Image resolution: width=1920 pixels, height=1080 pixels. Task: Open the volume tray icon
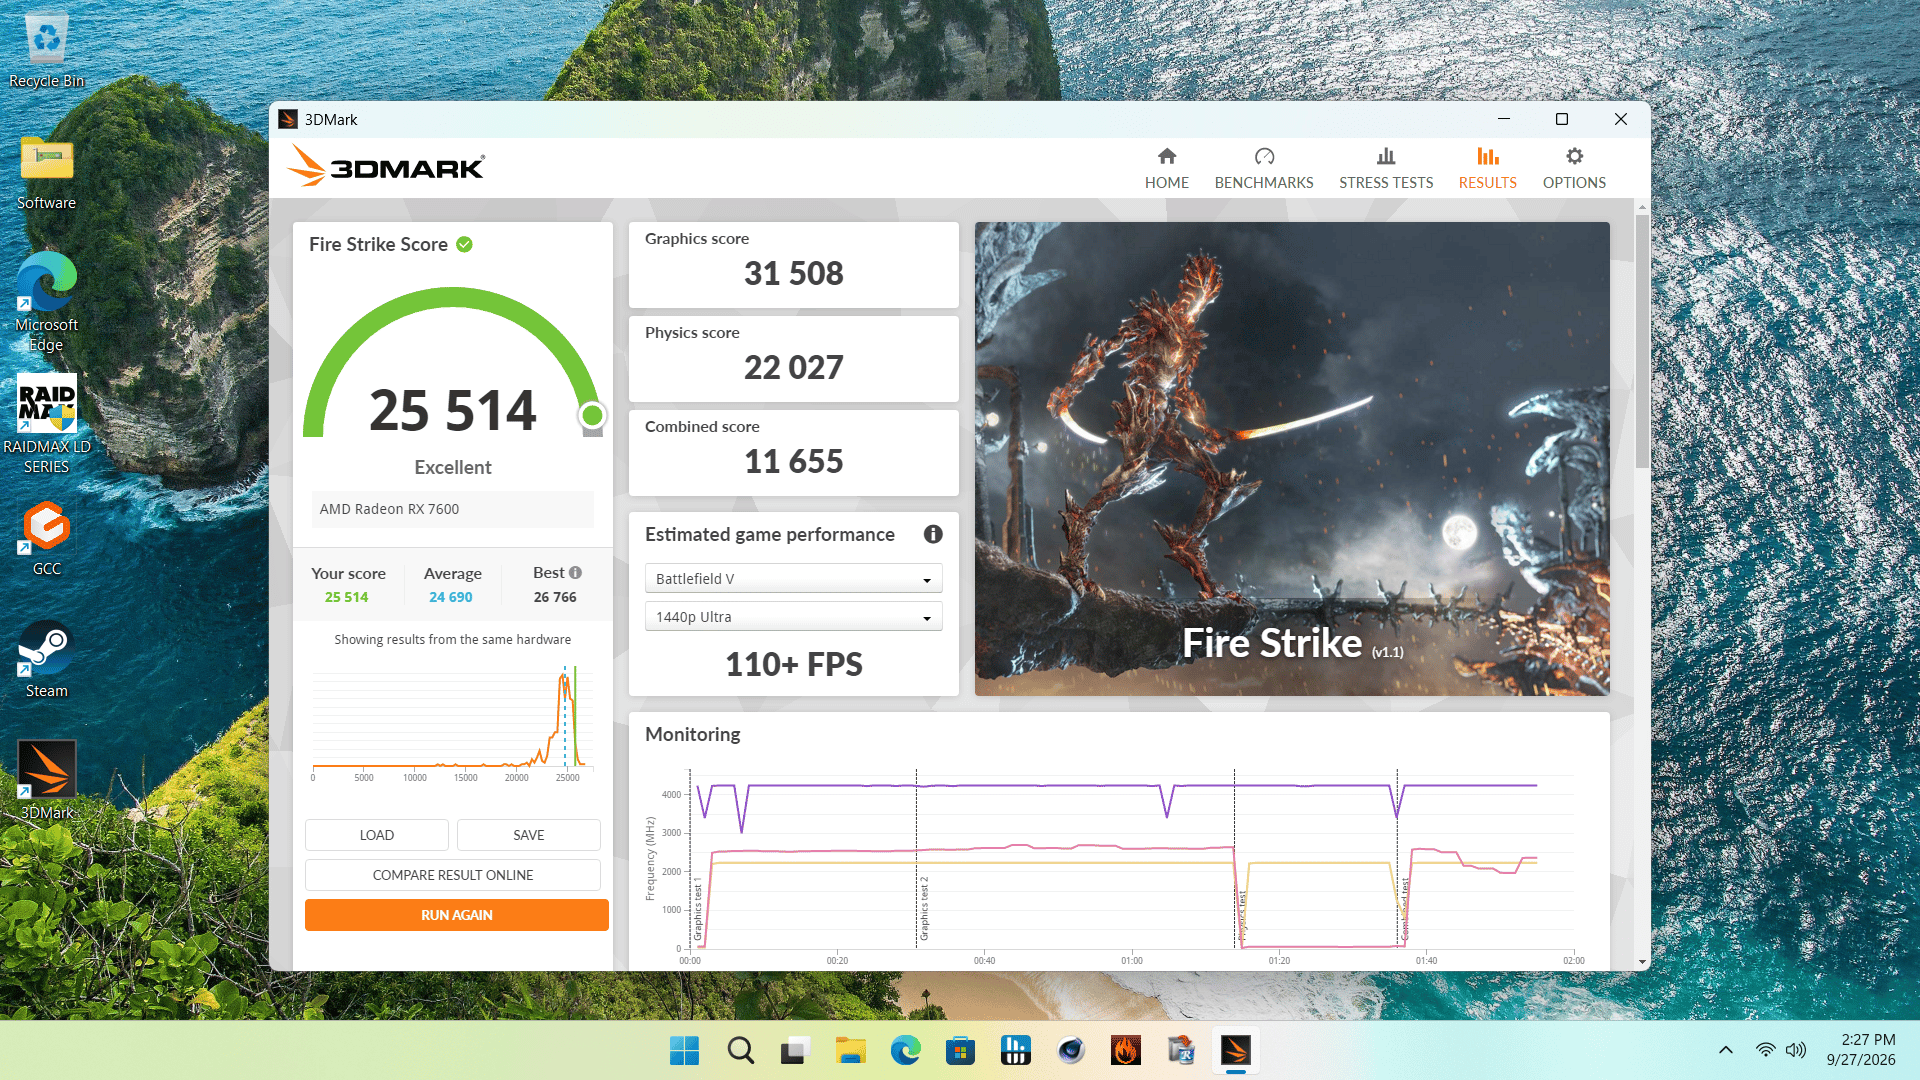click(x=1796, y=1050)
